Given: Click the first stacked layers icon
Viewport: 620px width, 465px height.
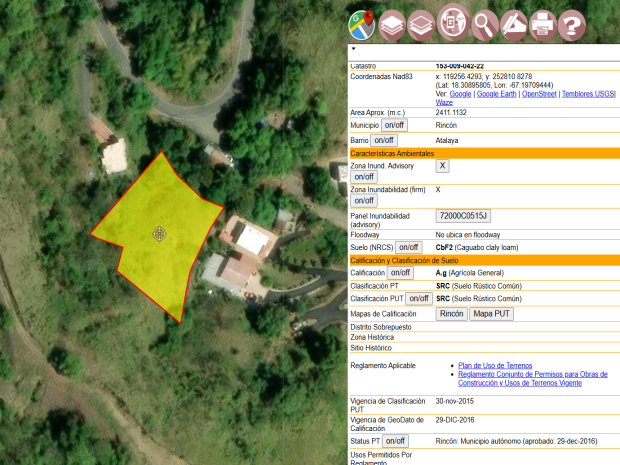Looking at the screenshot, I should click(x=392, y=22).
